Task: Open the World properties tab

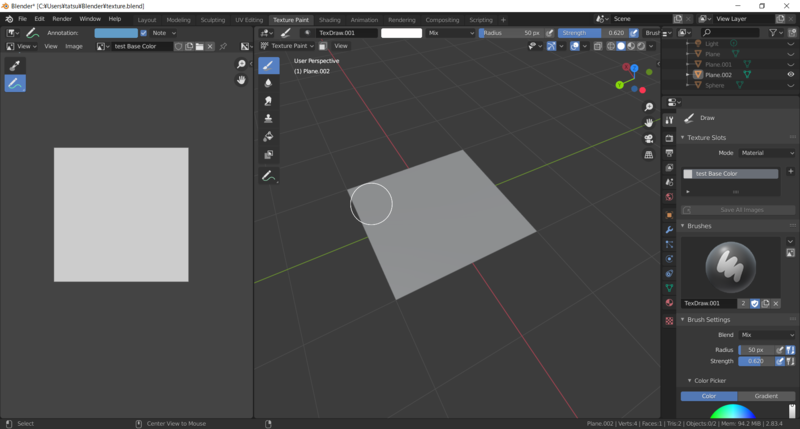Action: click(669, 197)
